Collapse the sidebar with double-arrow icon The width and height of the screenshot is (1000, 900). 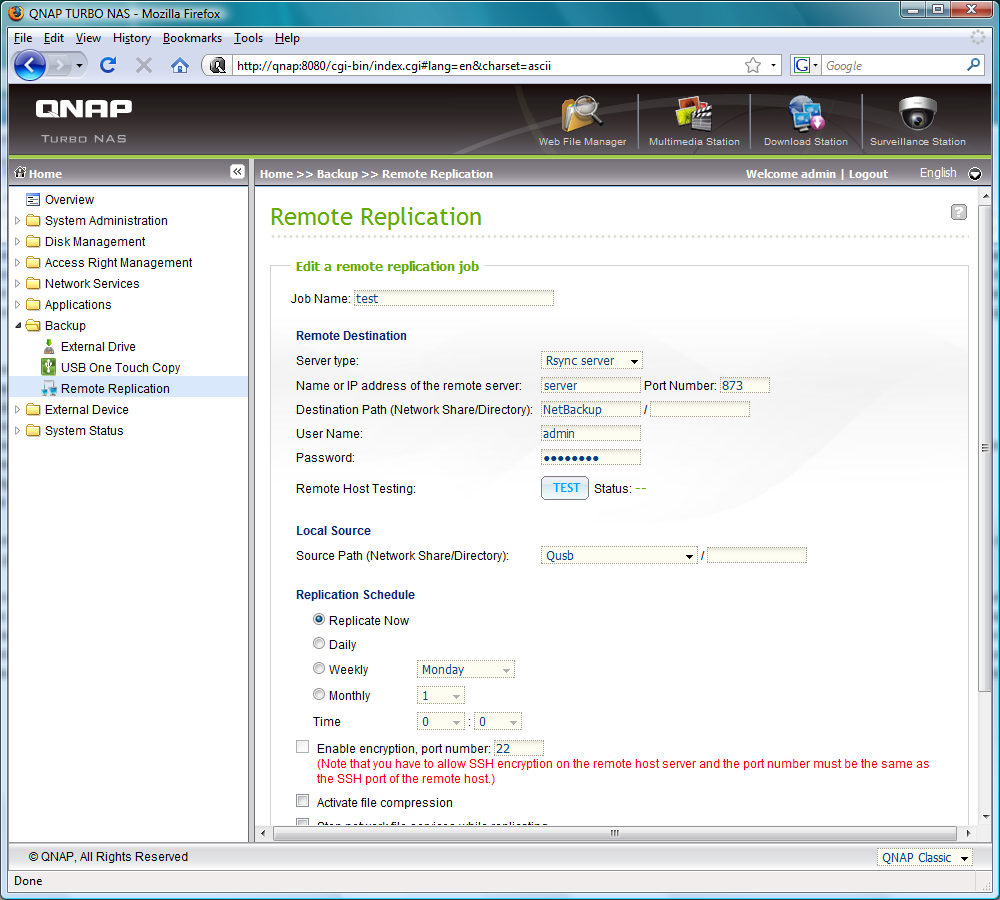coord(237,172)
